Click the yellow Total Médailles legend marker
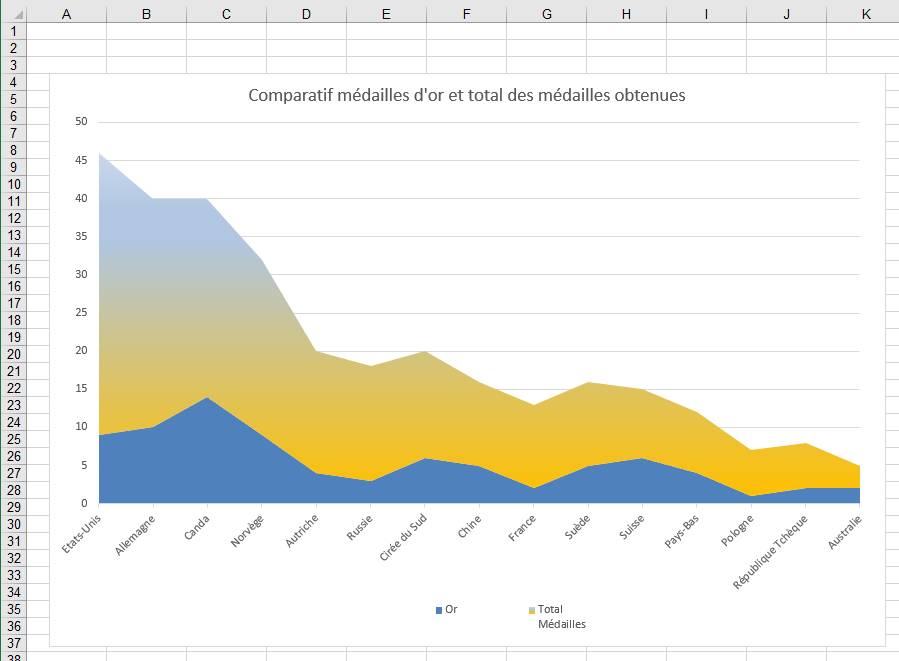This screenshot has height=661, width=899. (x=532, y=610)
